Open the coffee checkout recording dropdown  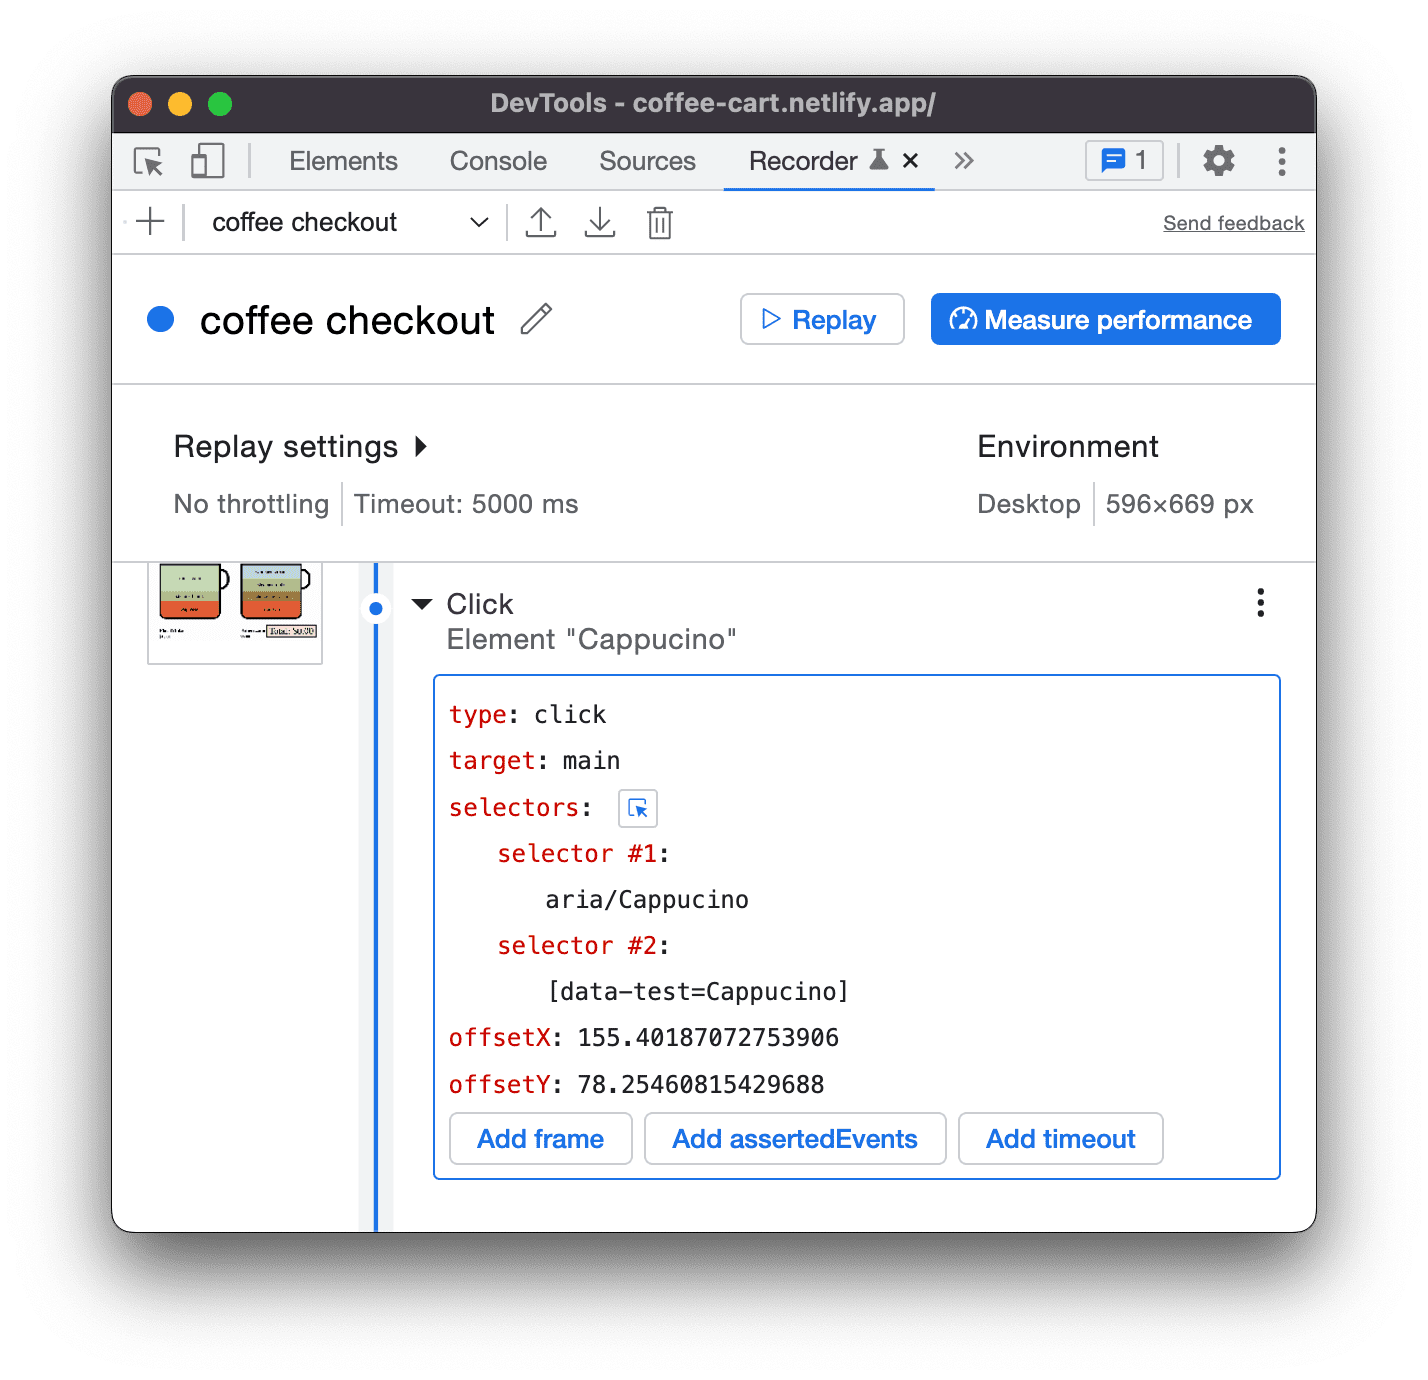[478, 222]
